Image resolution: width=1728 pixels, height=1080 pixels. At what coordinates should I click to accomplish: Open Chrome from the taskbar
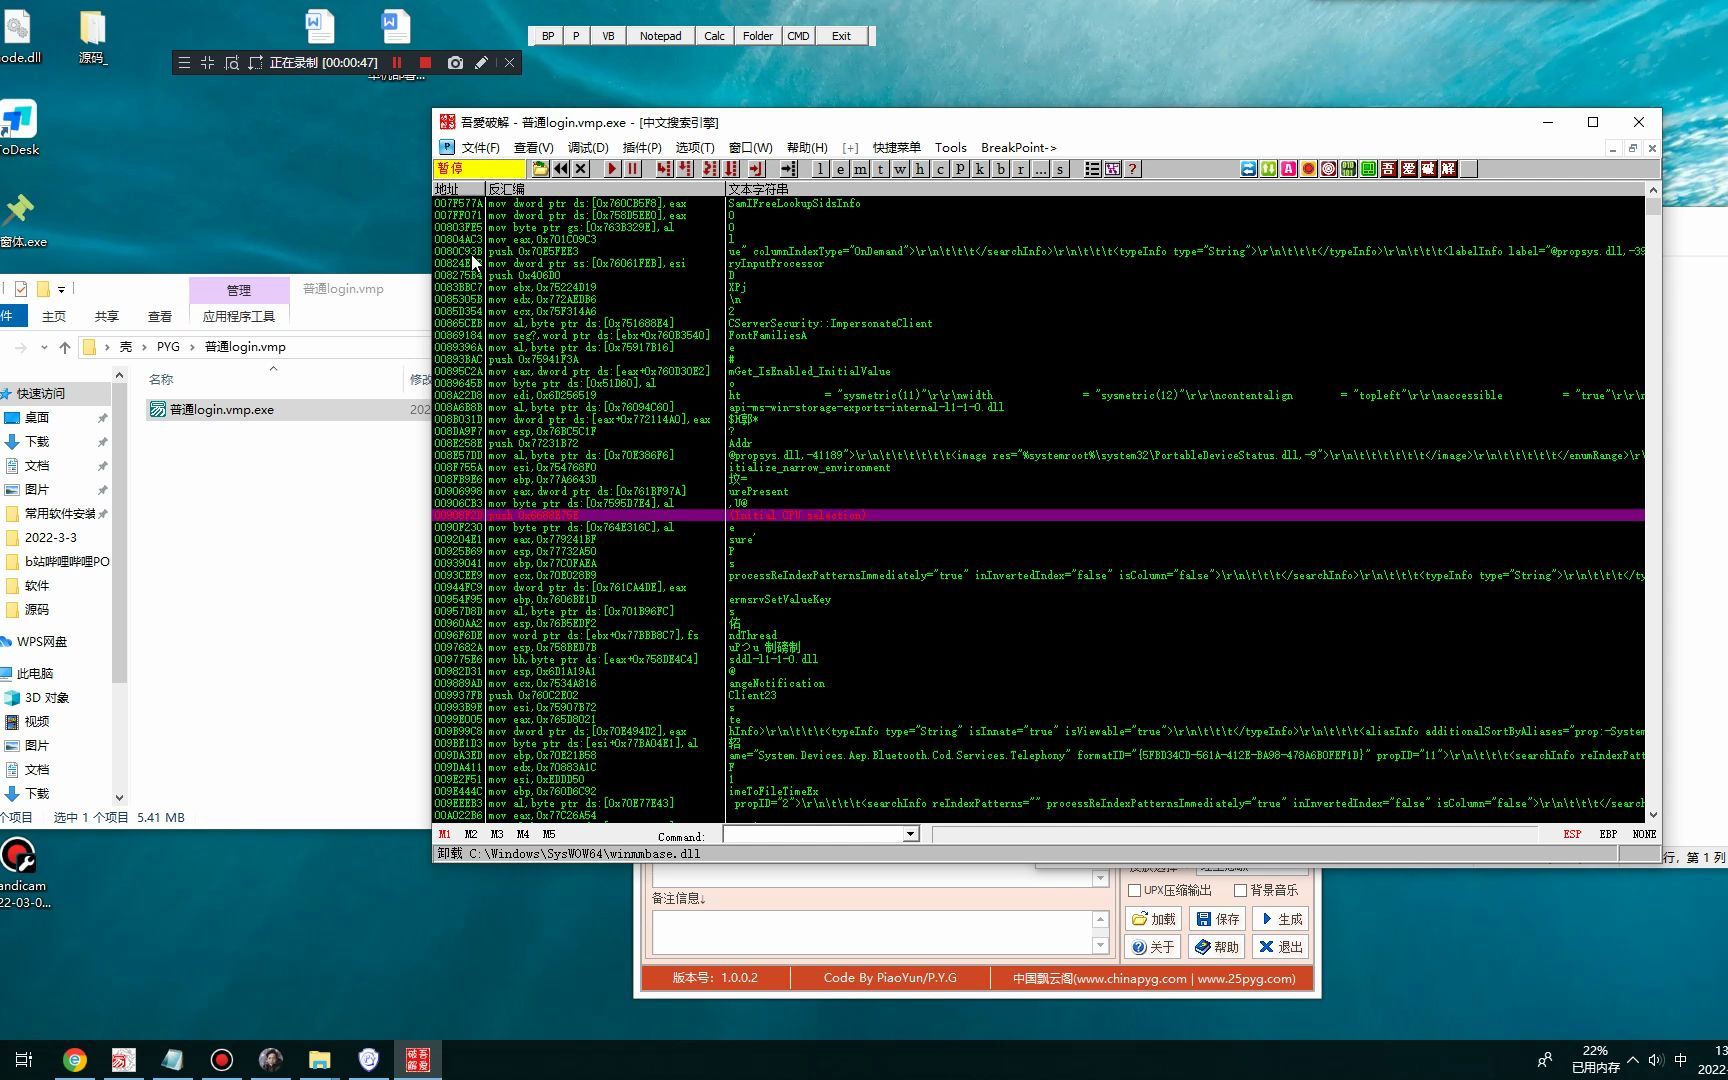75,1060
